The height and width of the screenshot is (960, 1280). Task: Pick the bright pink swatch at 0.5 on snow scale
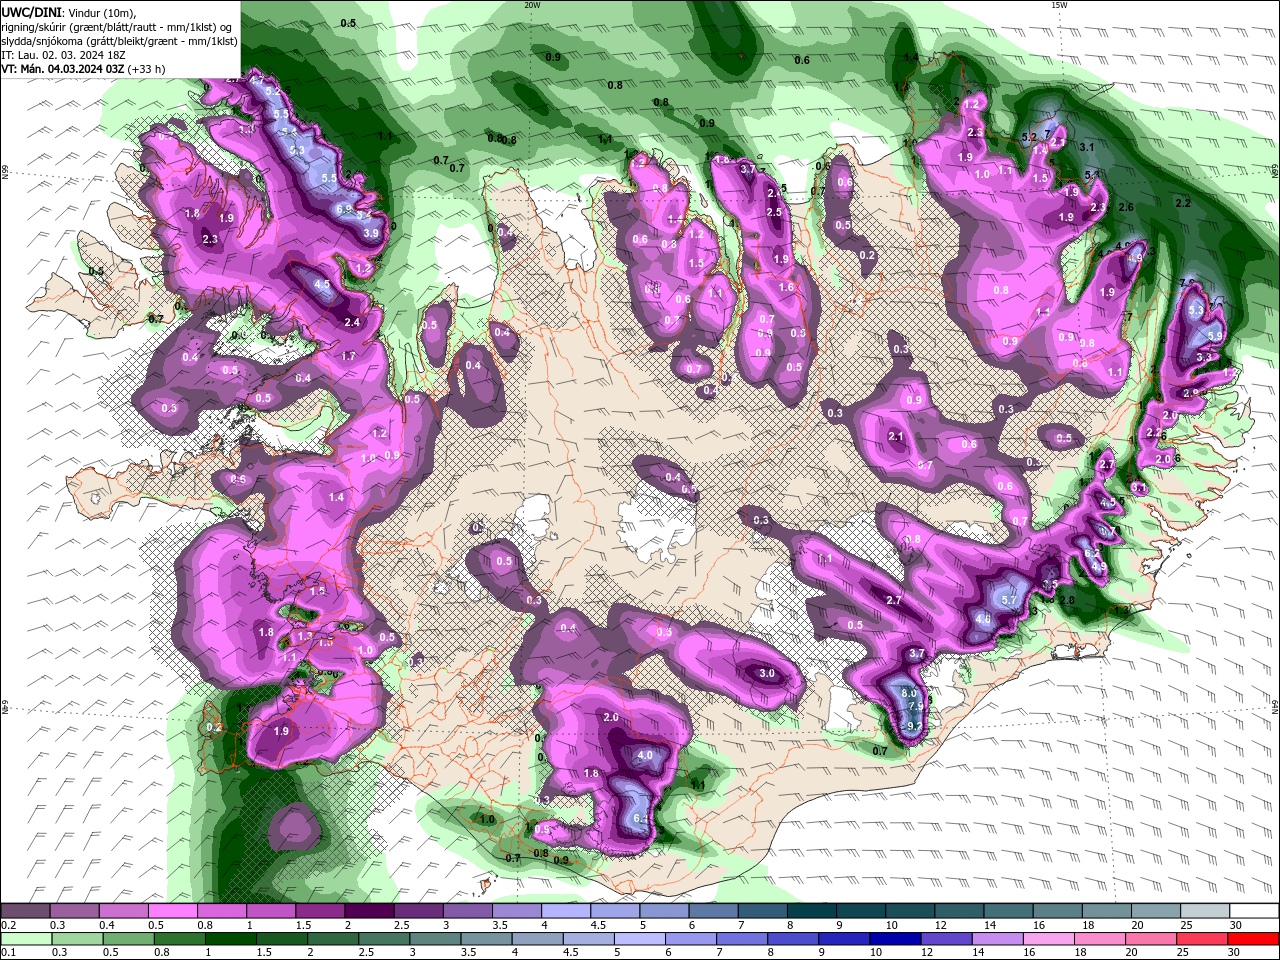click(173, 911)
